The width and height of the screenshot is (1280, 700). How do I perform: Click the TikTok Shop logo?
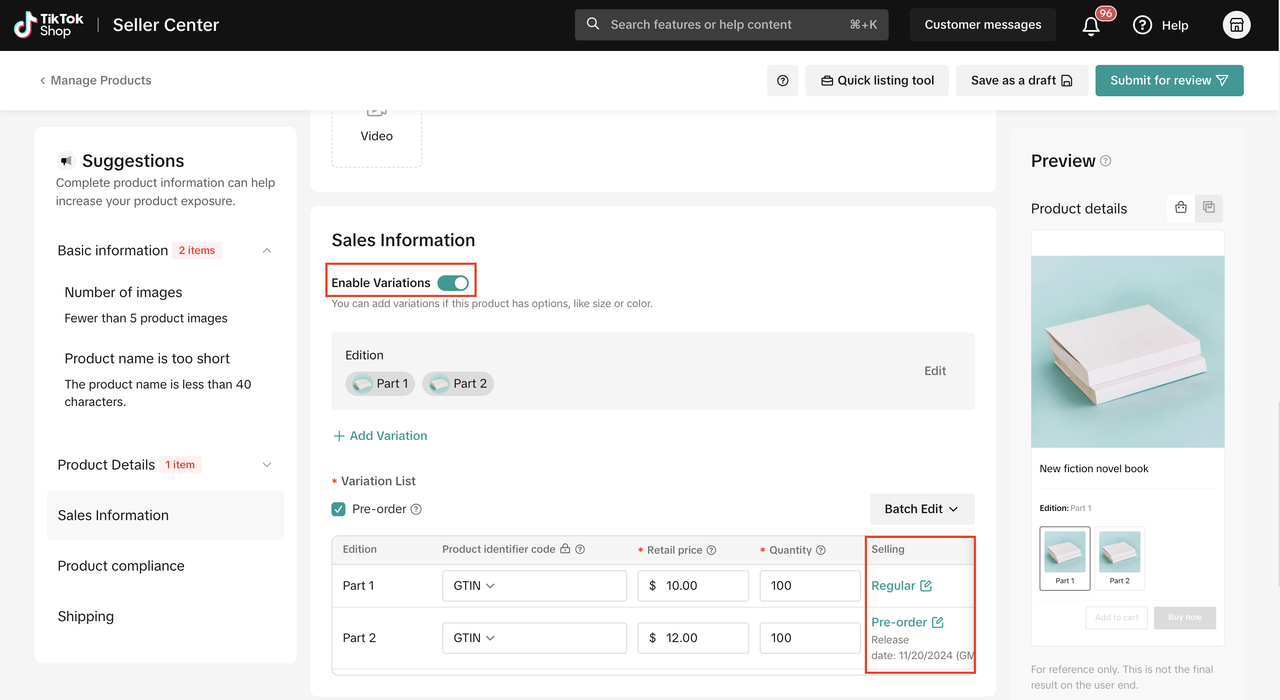click(48, 25)
